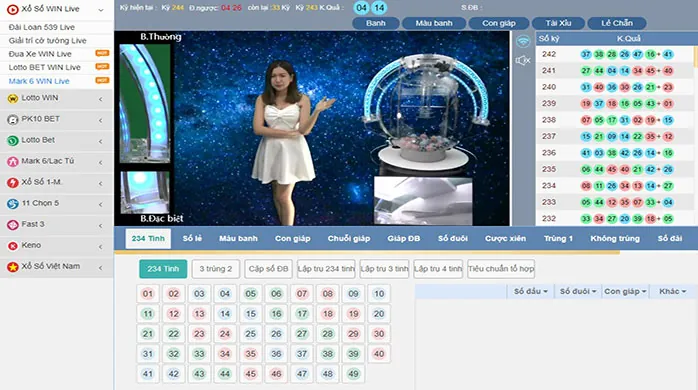The image size is (698, 390).
Task: Select number ball 28
Action: click(x=328, y=334)
